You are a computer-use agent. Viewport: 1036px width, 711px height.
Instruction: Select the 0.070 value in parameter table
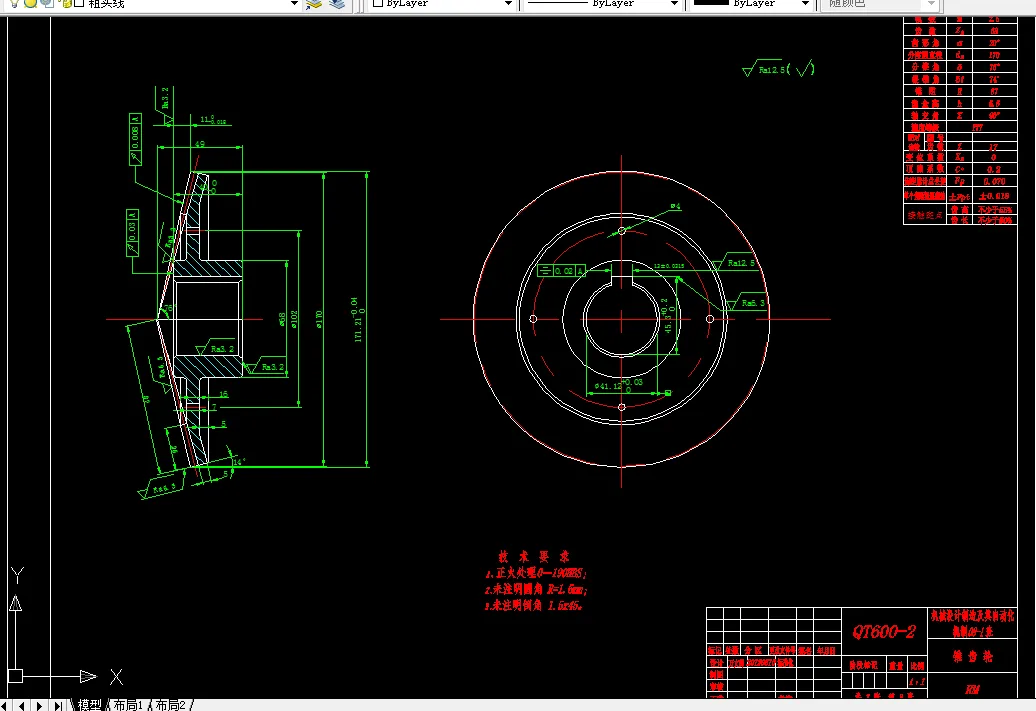click(994, 181)
